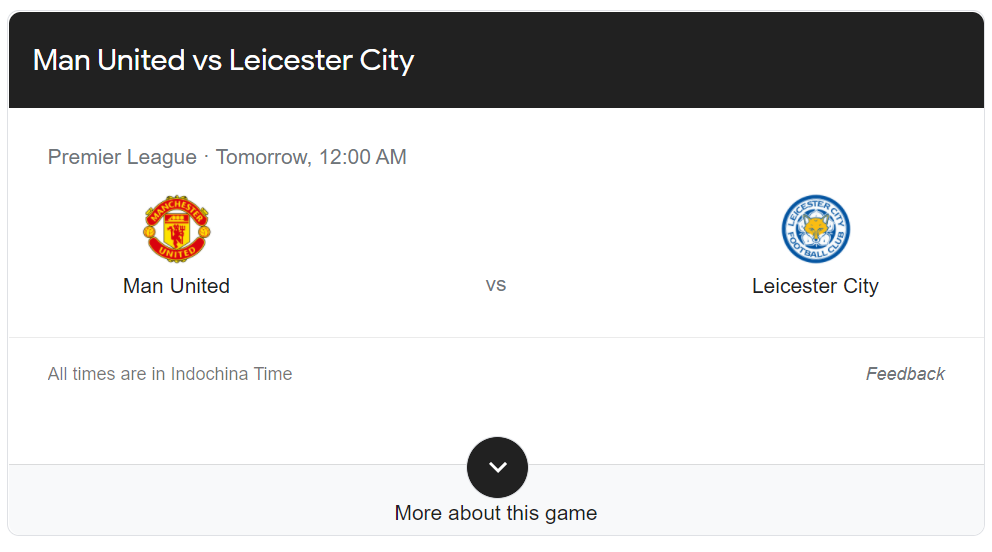Open the Feedback link
Image resolution: width=992 pixels, height=552 pixels.
tap(905, 374)
